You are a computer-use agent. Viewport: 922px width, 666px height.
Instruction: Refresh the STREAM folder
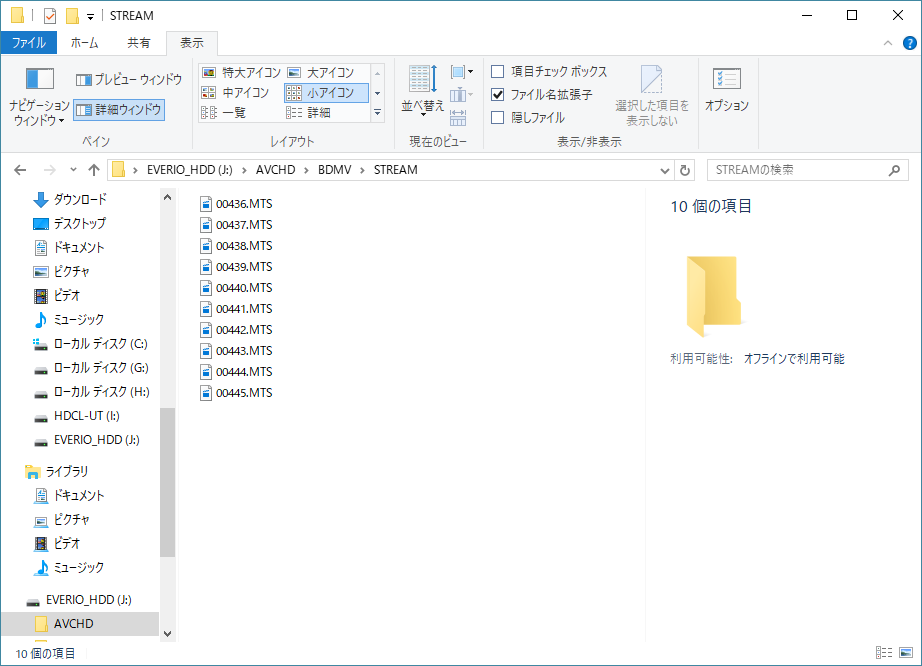click(x=684, y=170)
